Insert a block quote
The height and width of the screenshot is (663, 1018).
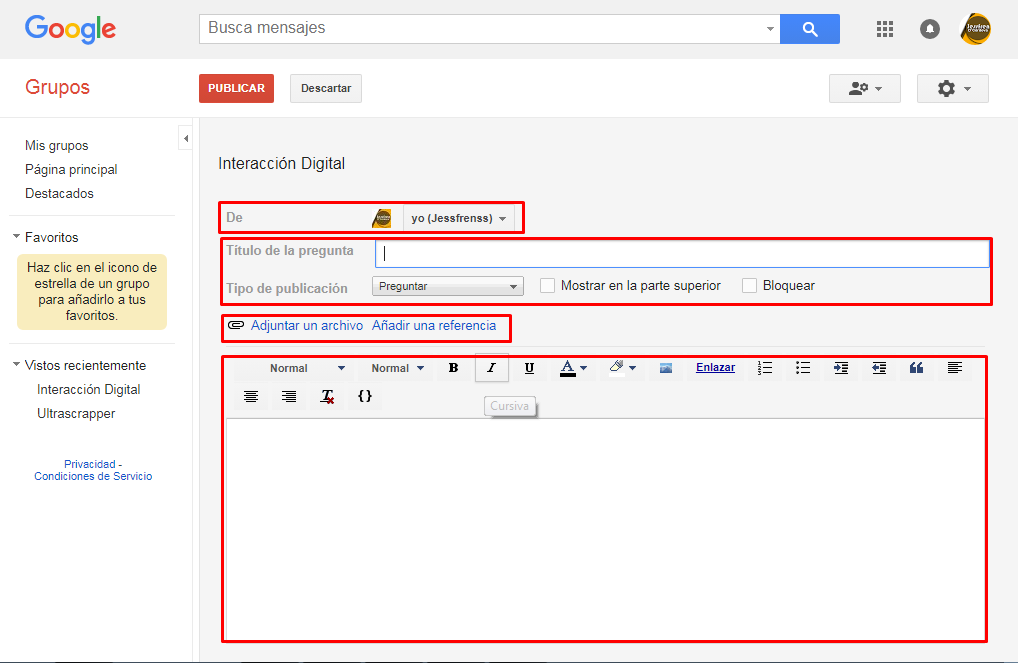(x=916, y=368)
